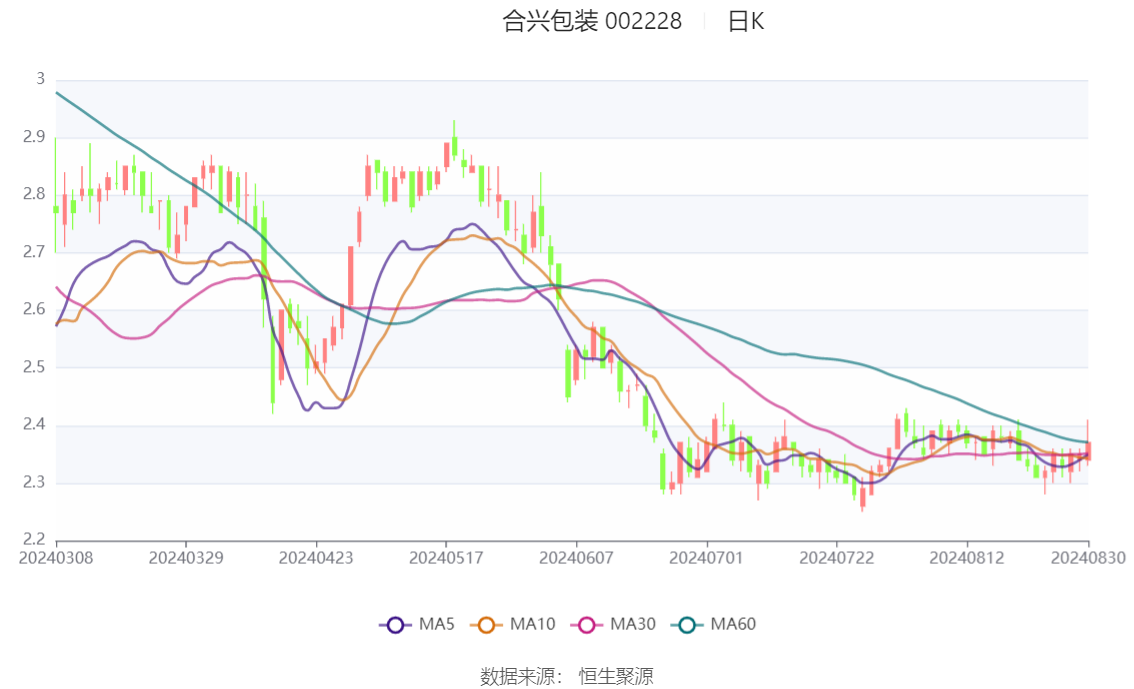Click the 20240423 date axis label
The width and height of the screenshot is (1134, 689).
coord(316,557)
